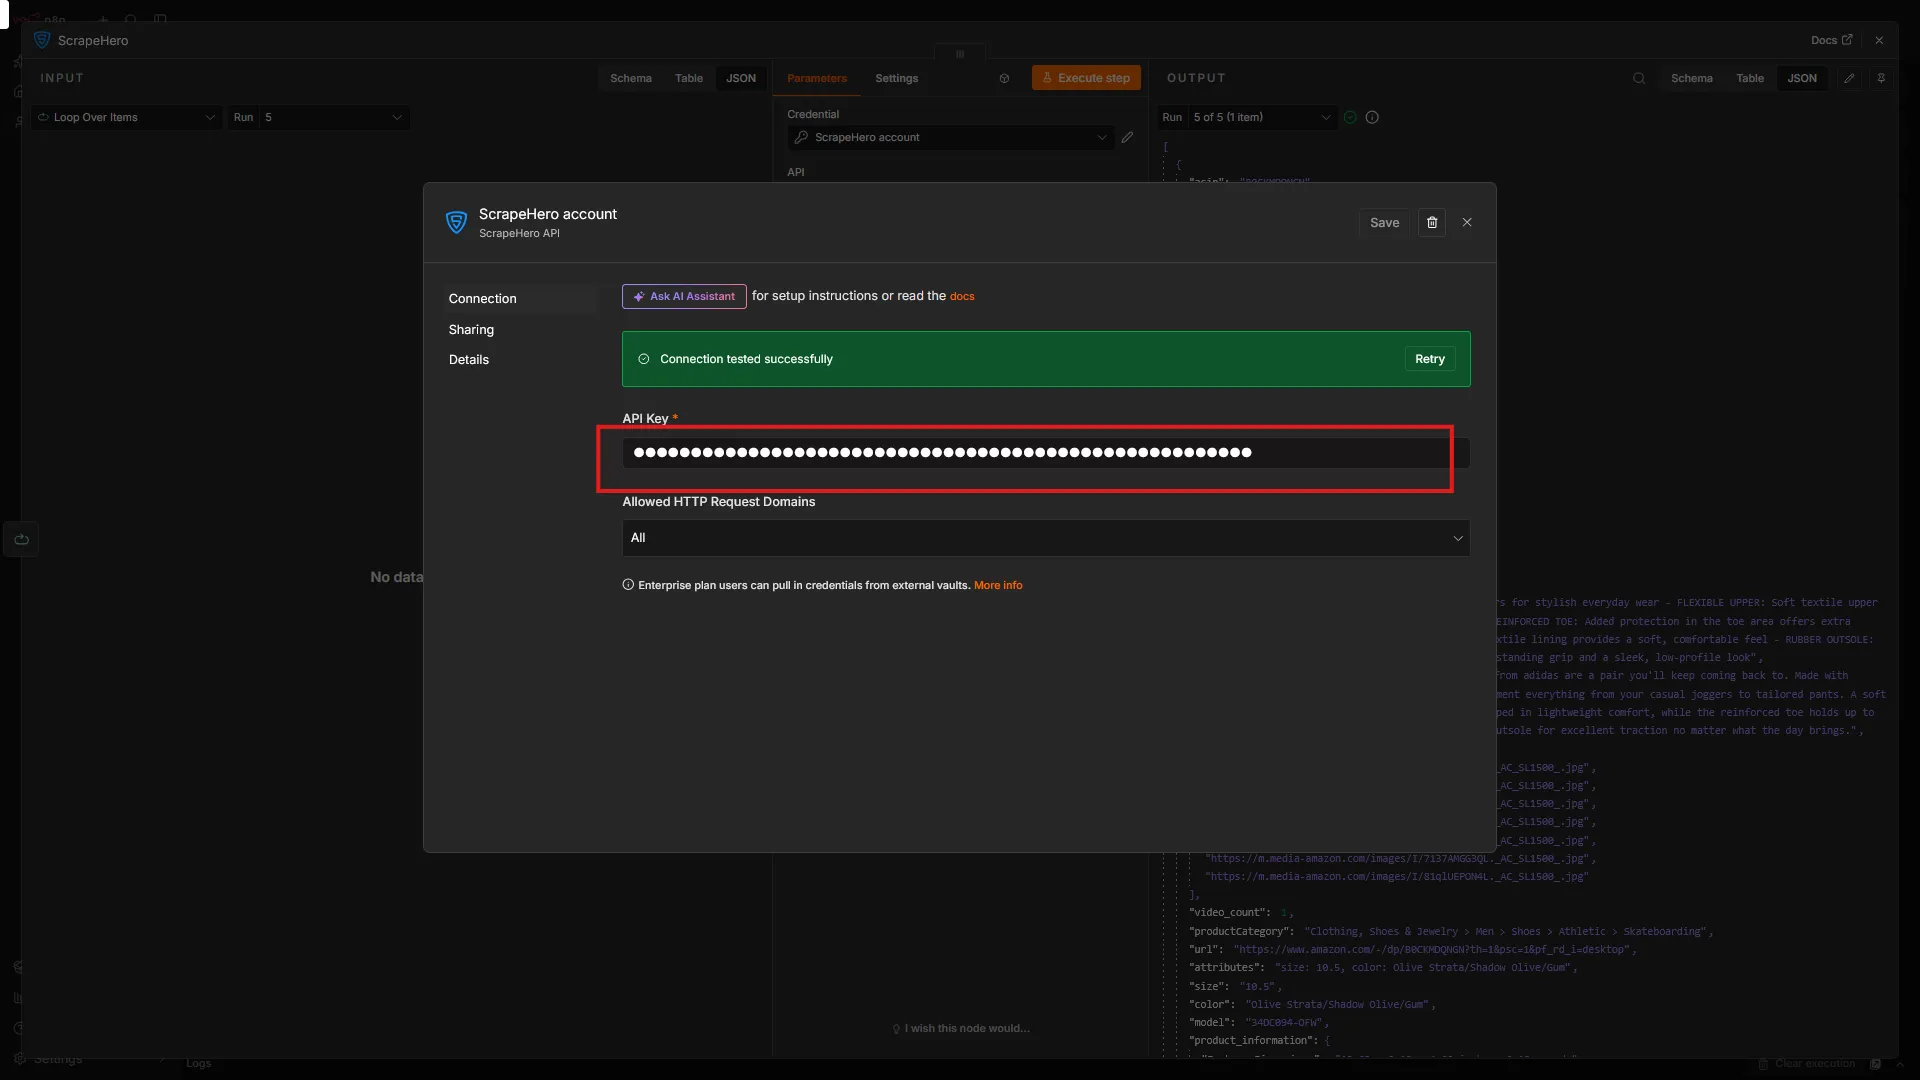Open the Docs external link icon
Image resolution: width=1920 pixels, height=1080 pixels.
tap(1847, 40)
